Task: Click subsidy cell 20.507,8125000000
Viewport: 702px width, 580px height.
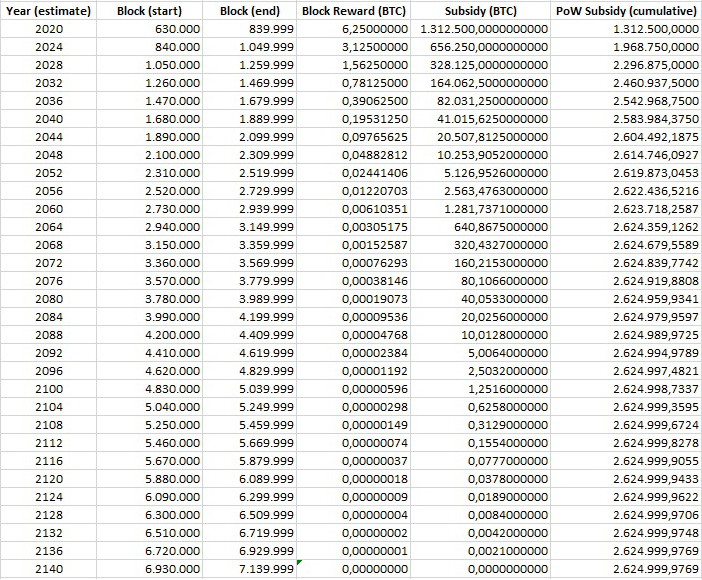Action: pos(481,137)
